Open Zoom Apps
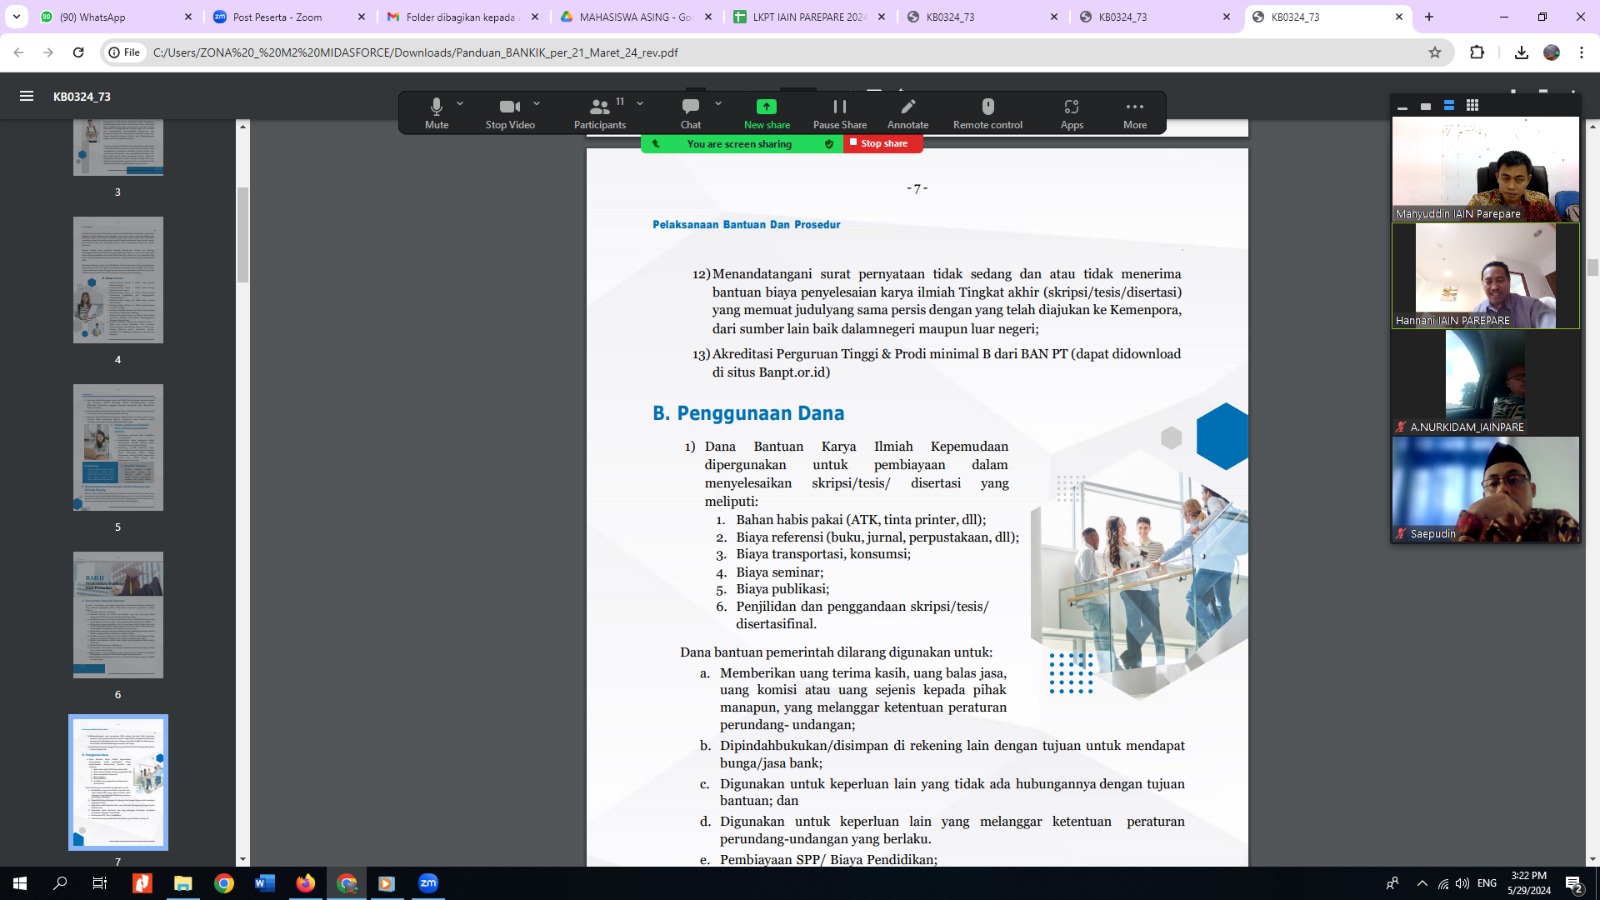The width and height of the screenshot is (1600, 900). (1072, 113)
